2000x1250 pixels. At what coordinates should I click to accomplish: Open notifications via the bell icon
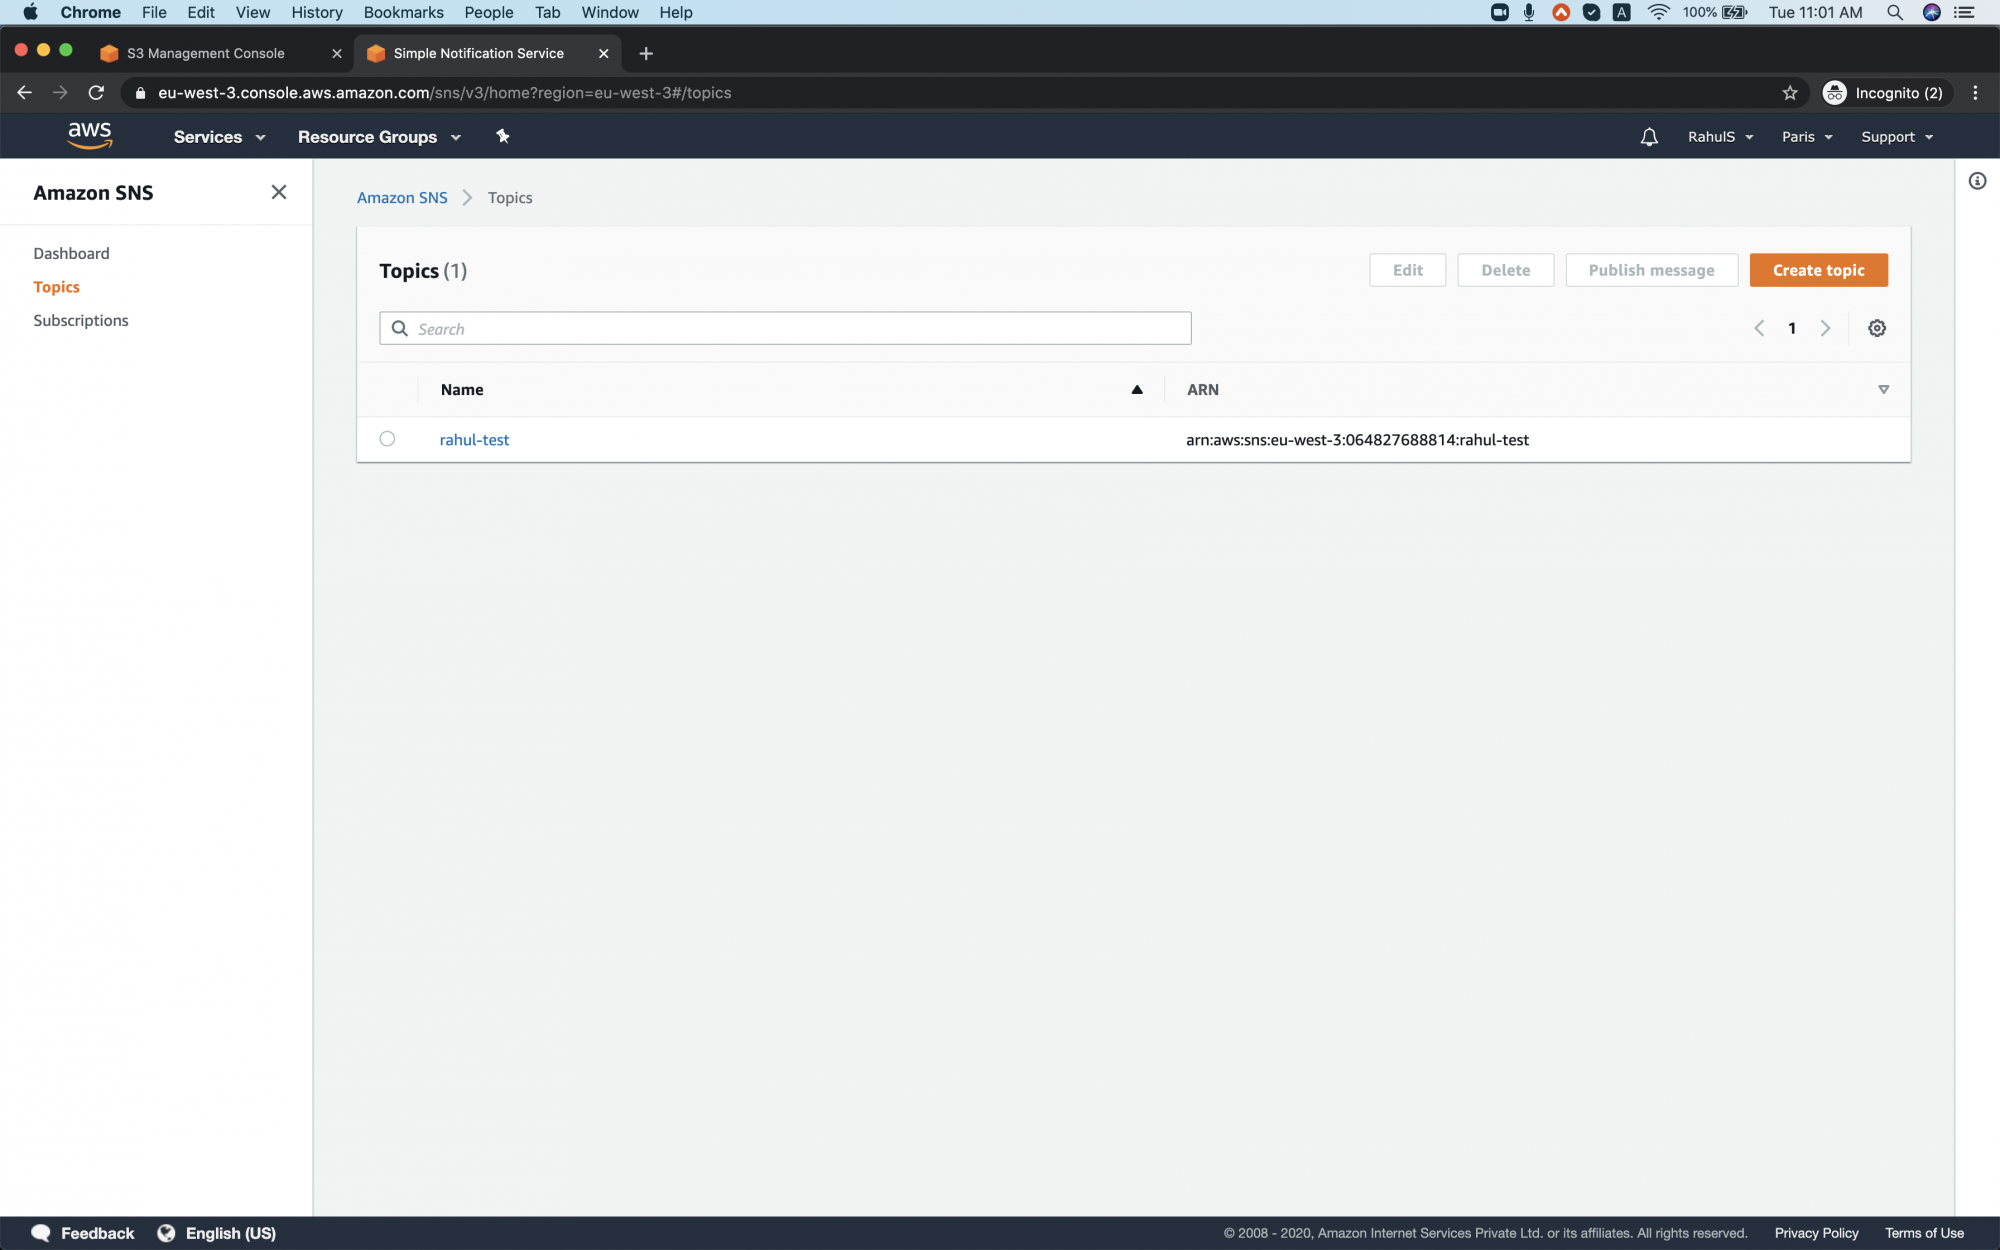pyautogui.click(x=1648, y=136)
